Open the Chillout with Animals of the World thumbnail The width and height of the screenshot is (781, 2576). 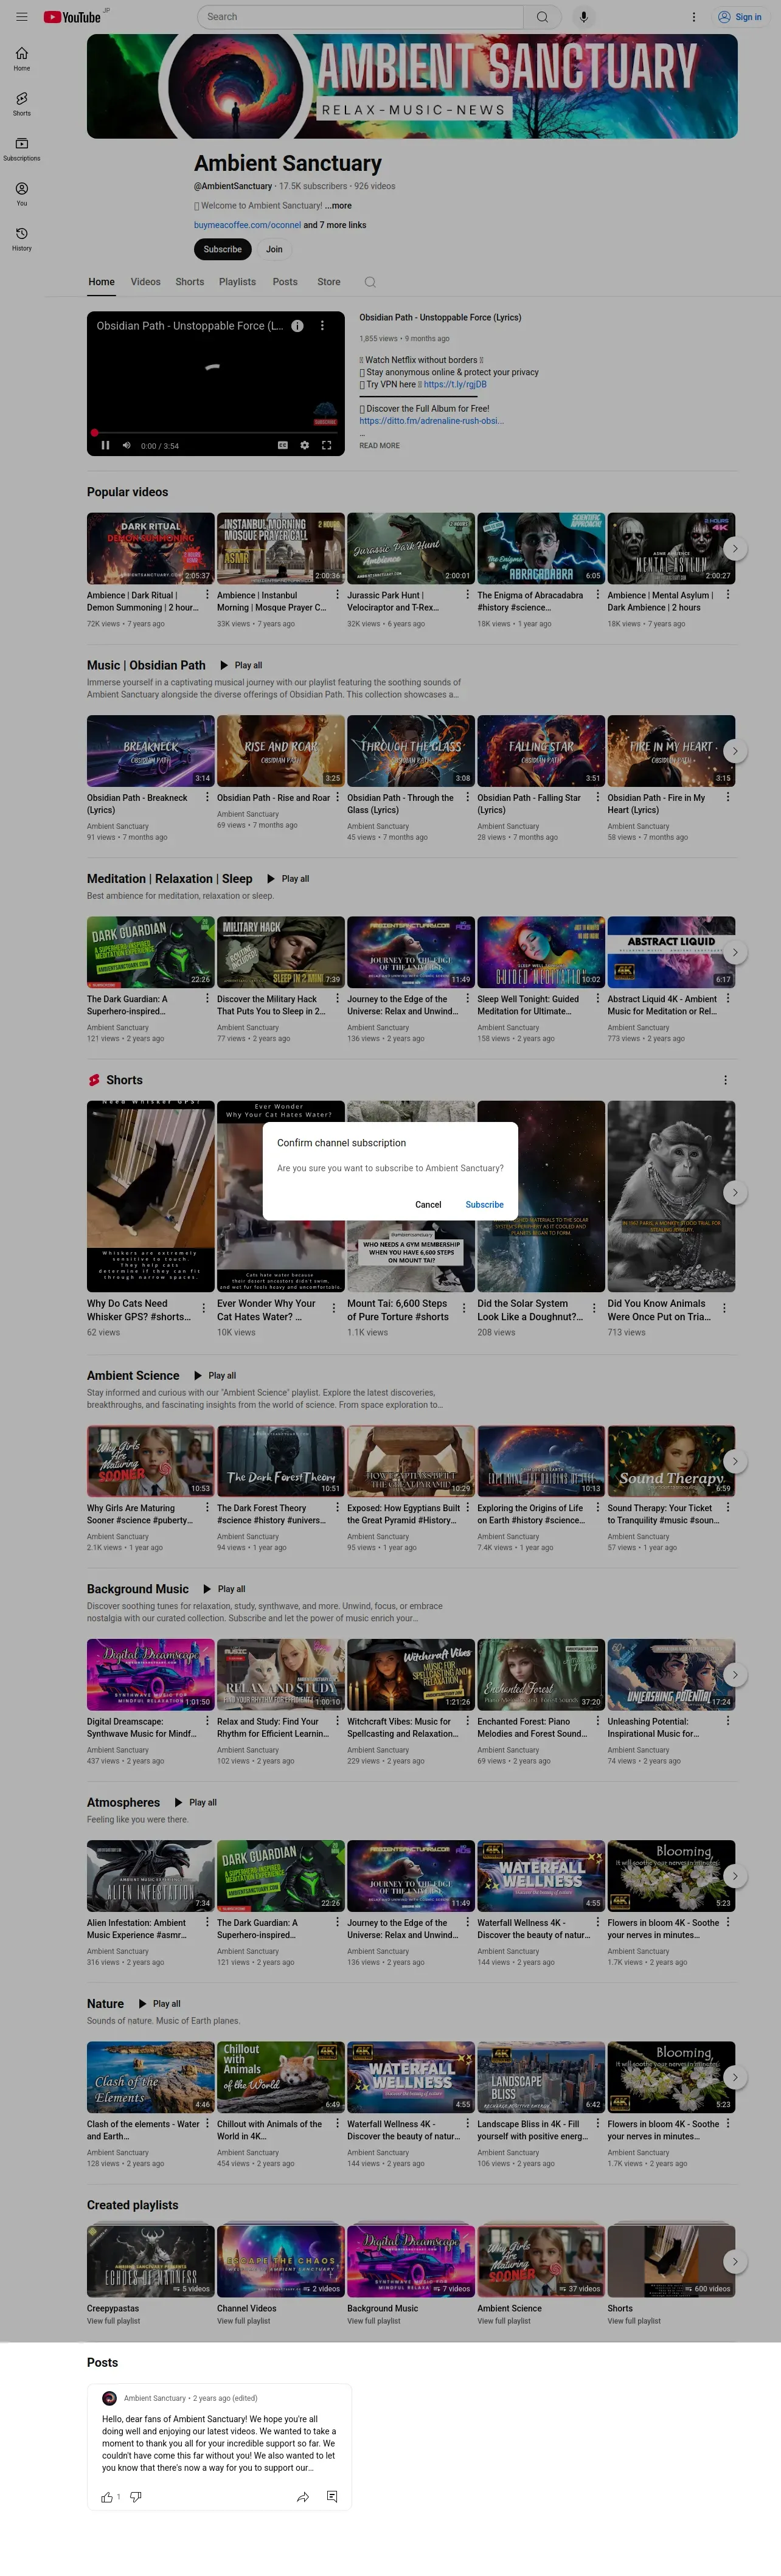[x=281, y=2077]
